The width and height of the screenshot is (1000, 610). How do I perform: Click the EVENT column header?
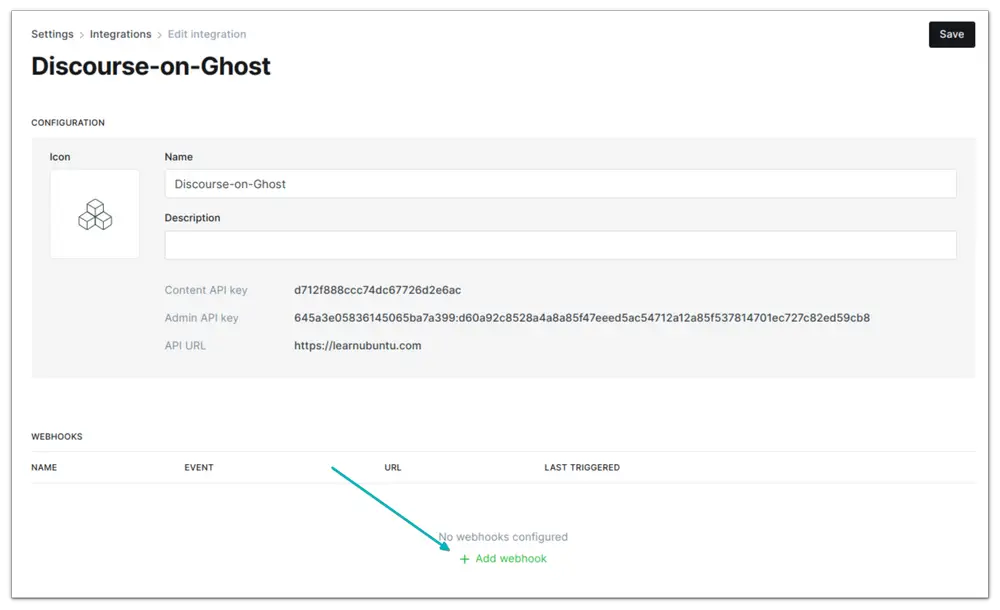pyautogui.click(x=199, y=467)
